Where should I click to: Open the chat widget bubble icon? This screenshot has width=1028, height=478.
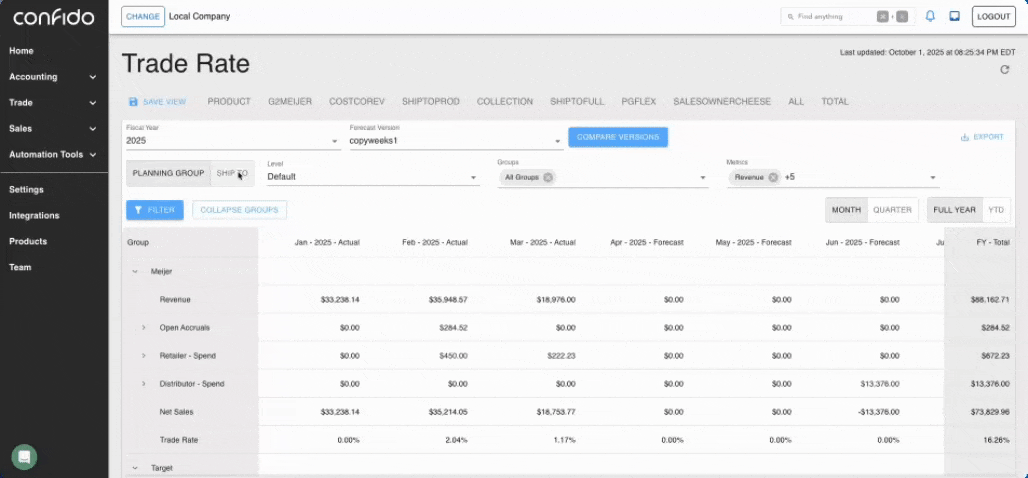[24, 457]
